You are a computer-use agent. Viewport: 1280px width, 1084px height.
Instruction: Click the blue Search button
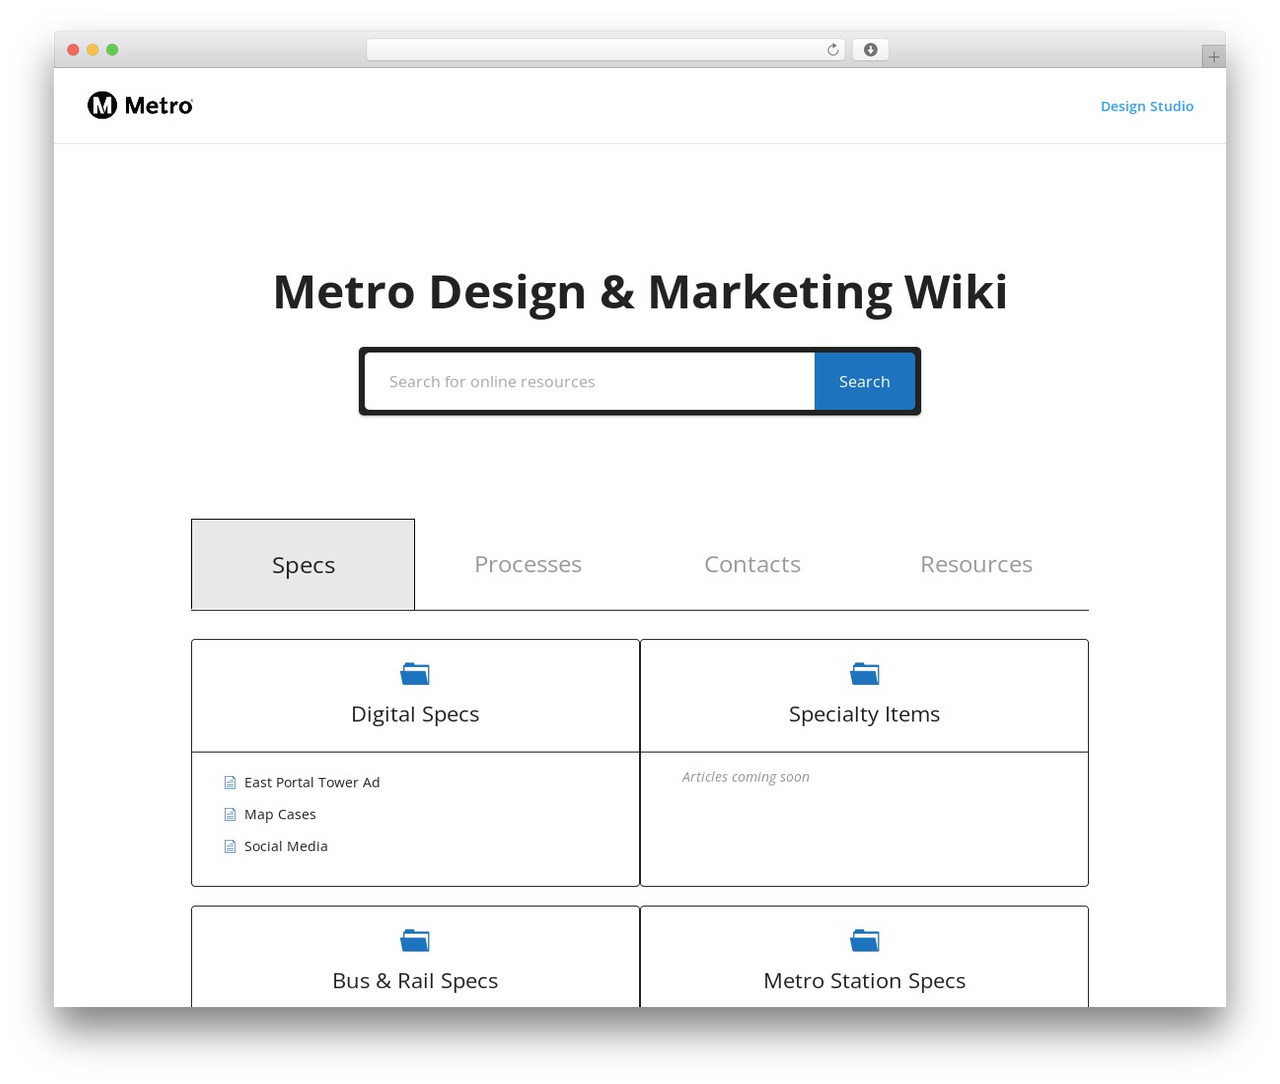click(865, 381)
